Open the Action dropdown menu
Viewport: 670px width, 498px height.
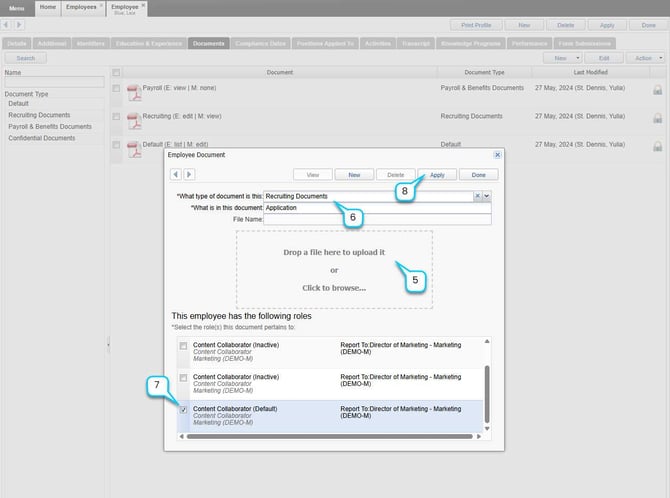[642, 58]
